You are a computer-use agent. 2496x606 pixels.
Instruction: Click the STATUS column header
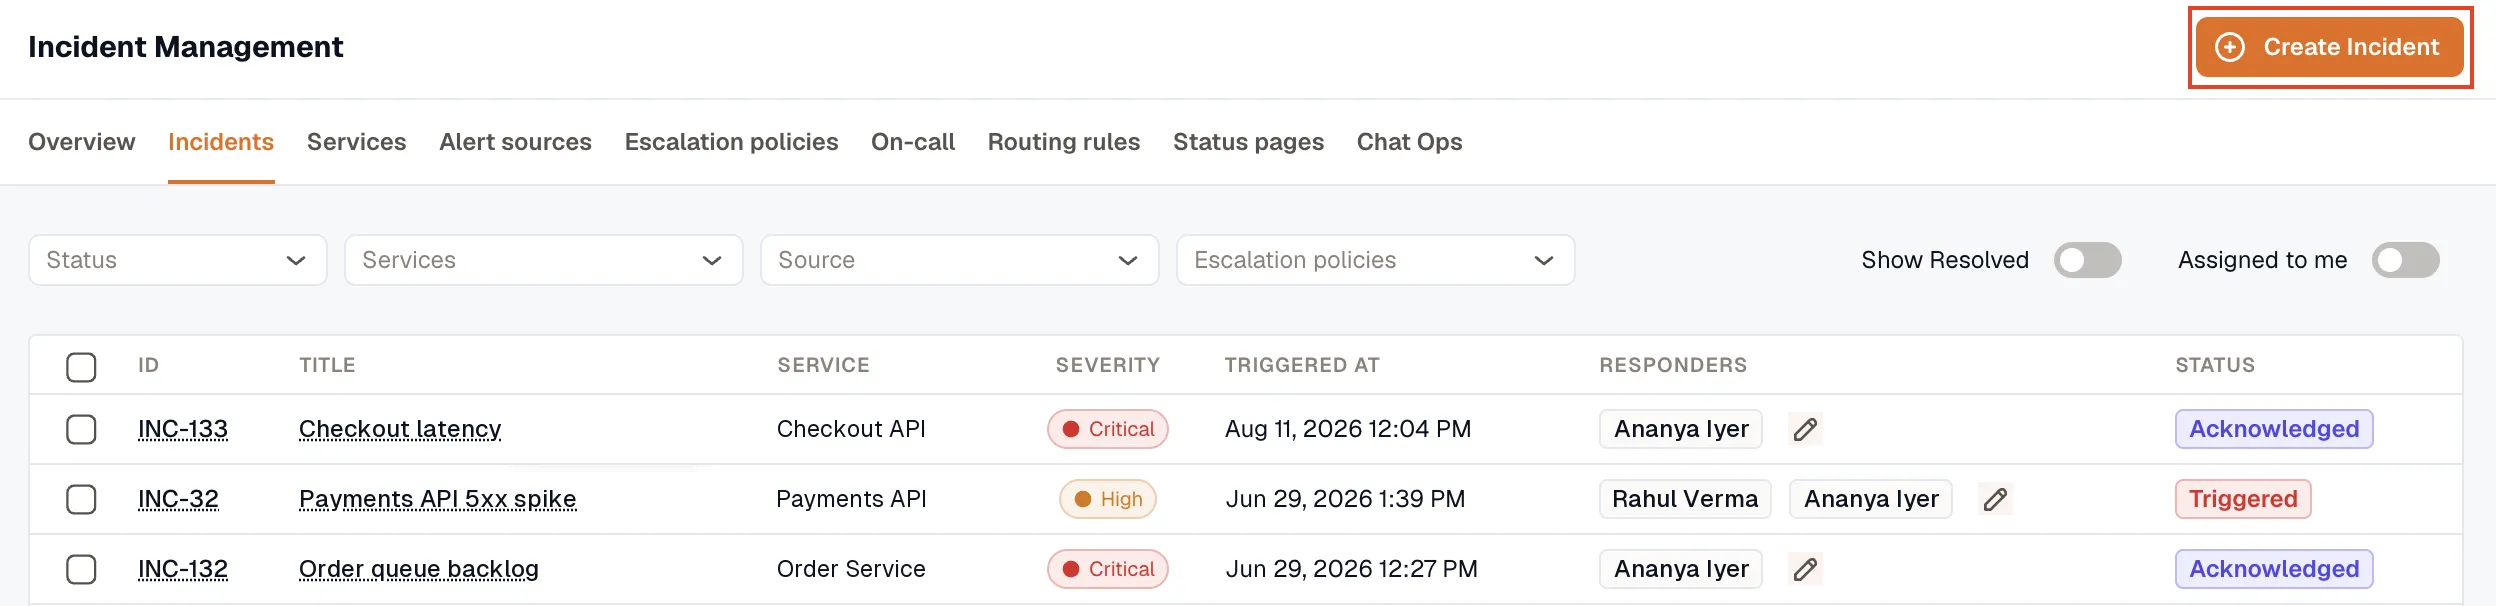2215,365
